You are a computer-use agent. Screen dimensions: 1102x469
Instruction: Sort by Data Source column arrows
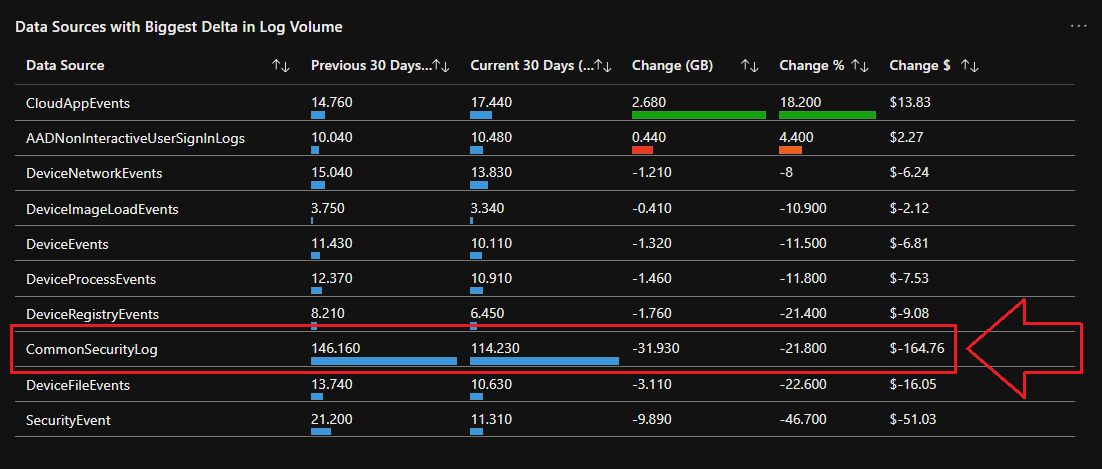280,66
